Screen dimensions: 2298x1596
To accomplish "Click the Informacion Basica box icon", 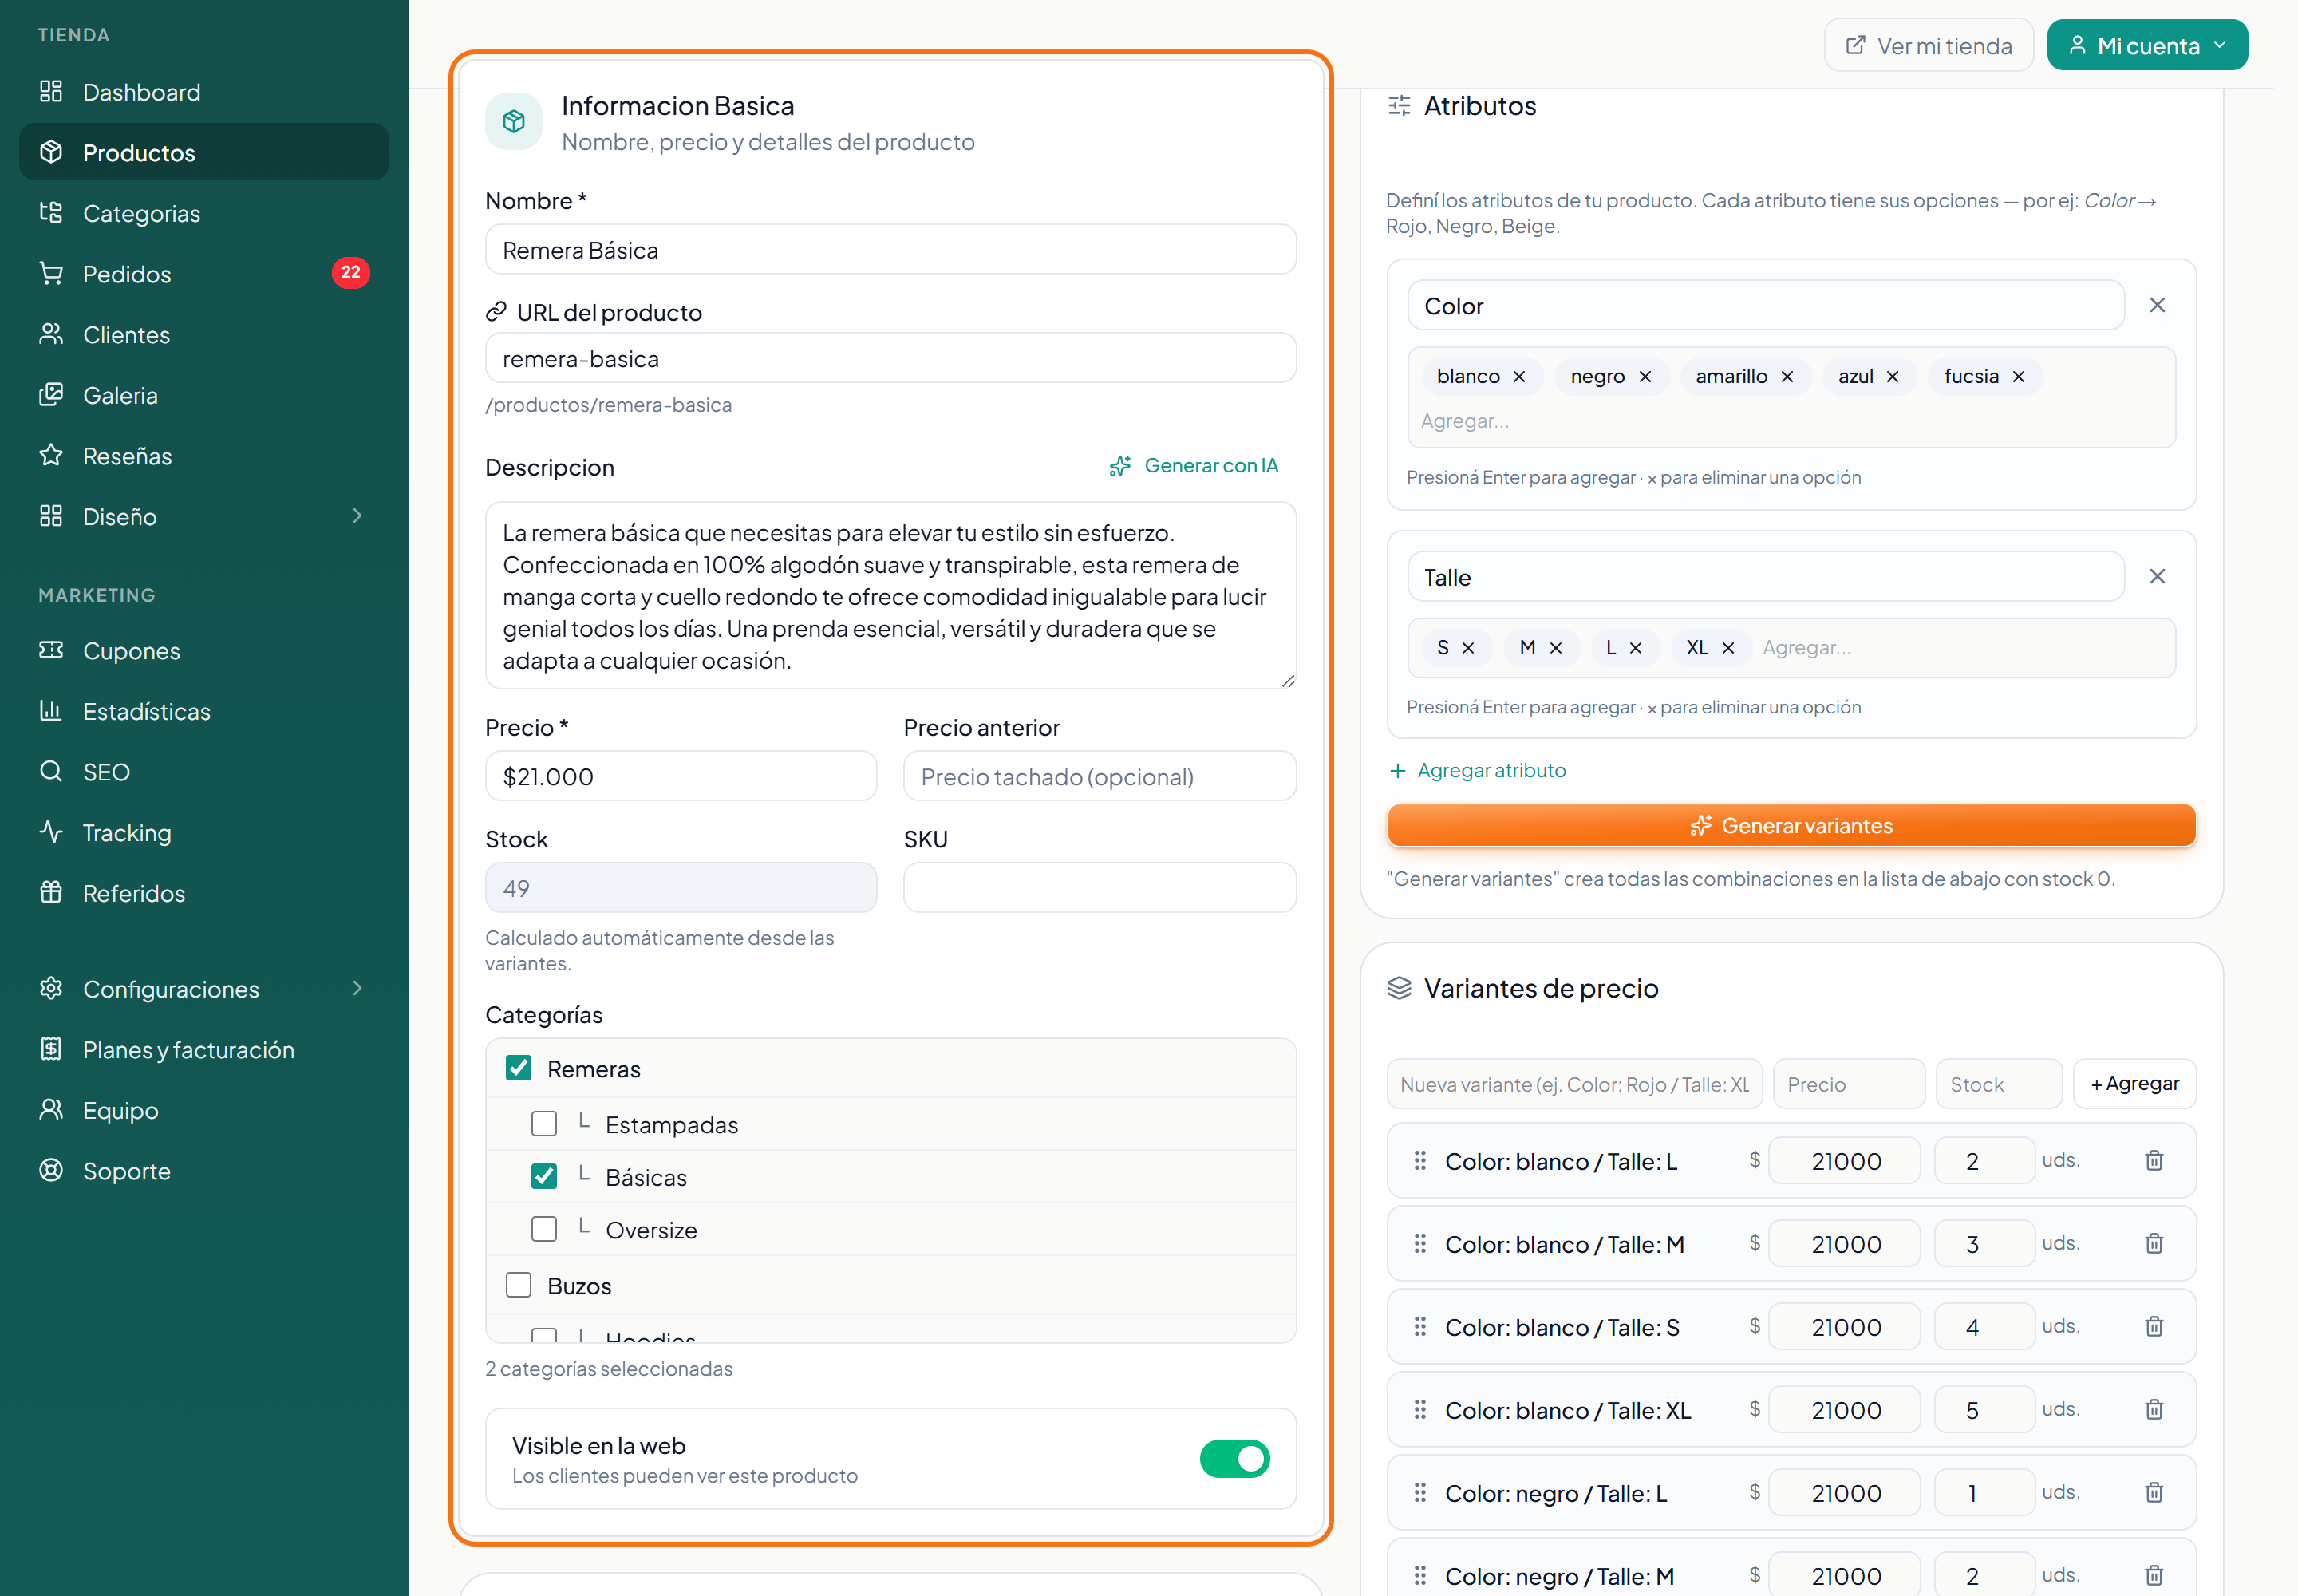I will click(514, 121).
